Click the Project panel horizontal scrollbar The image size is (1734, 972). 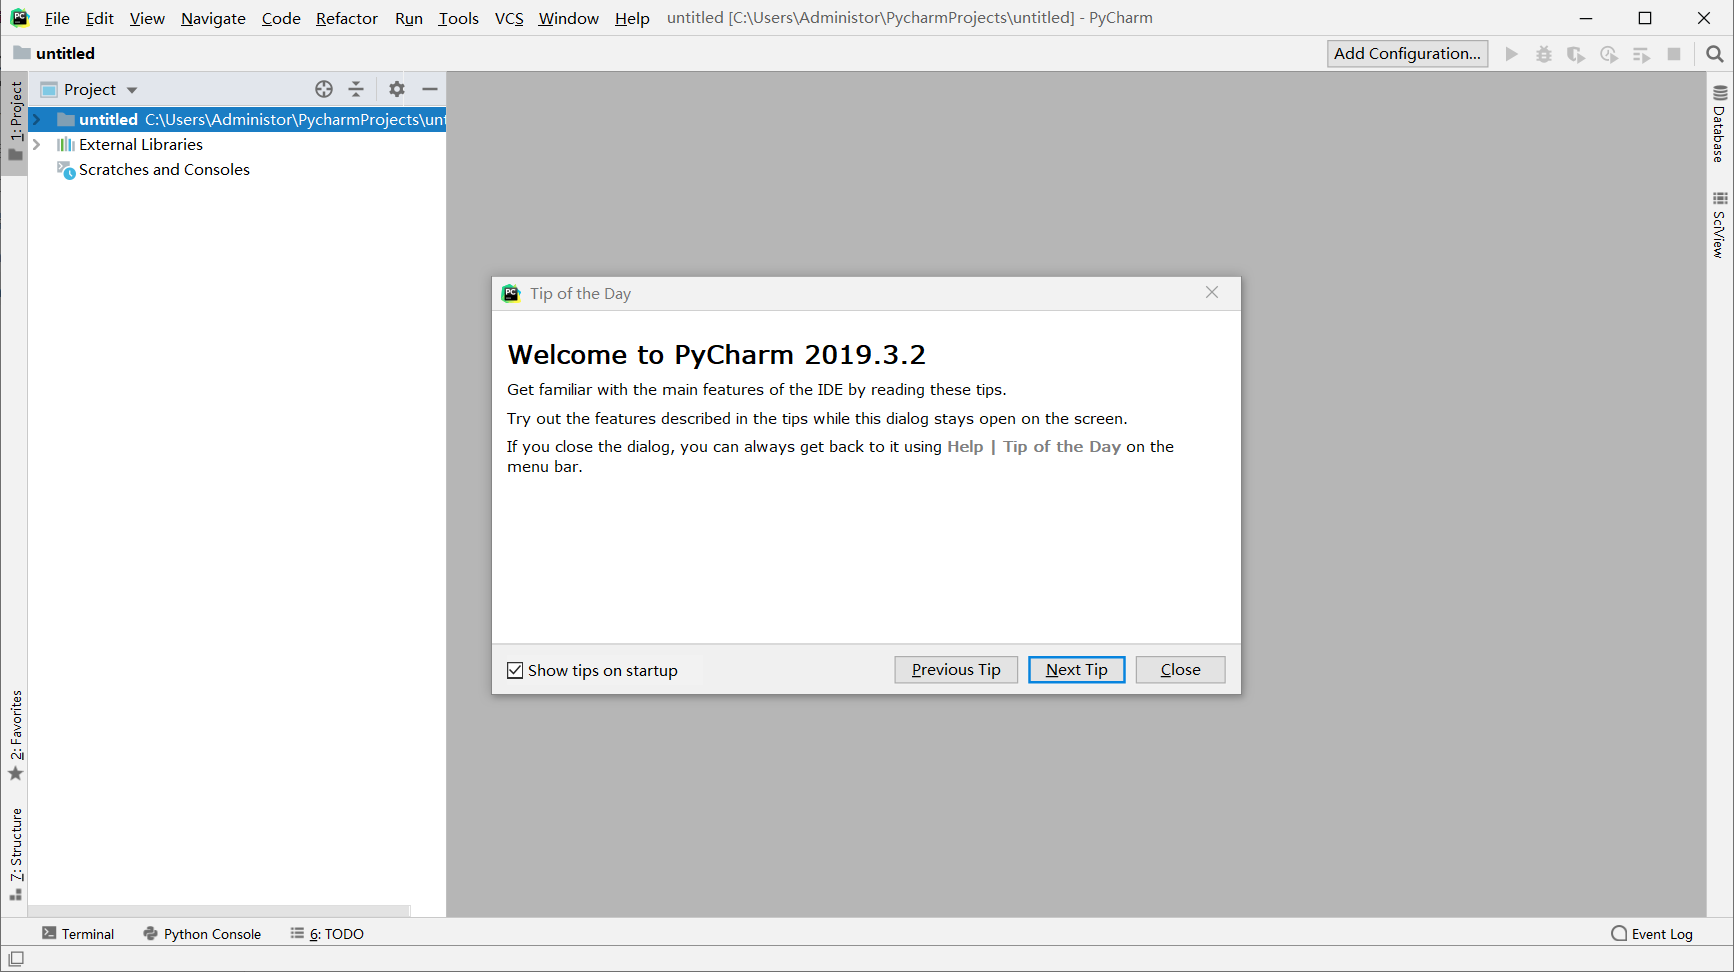pyautogui.click(x=219, y=911)
